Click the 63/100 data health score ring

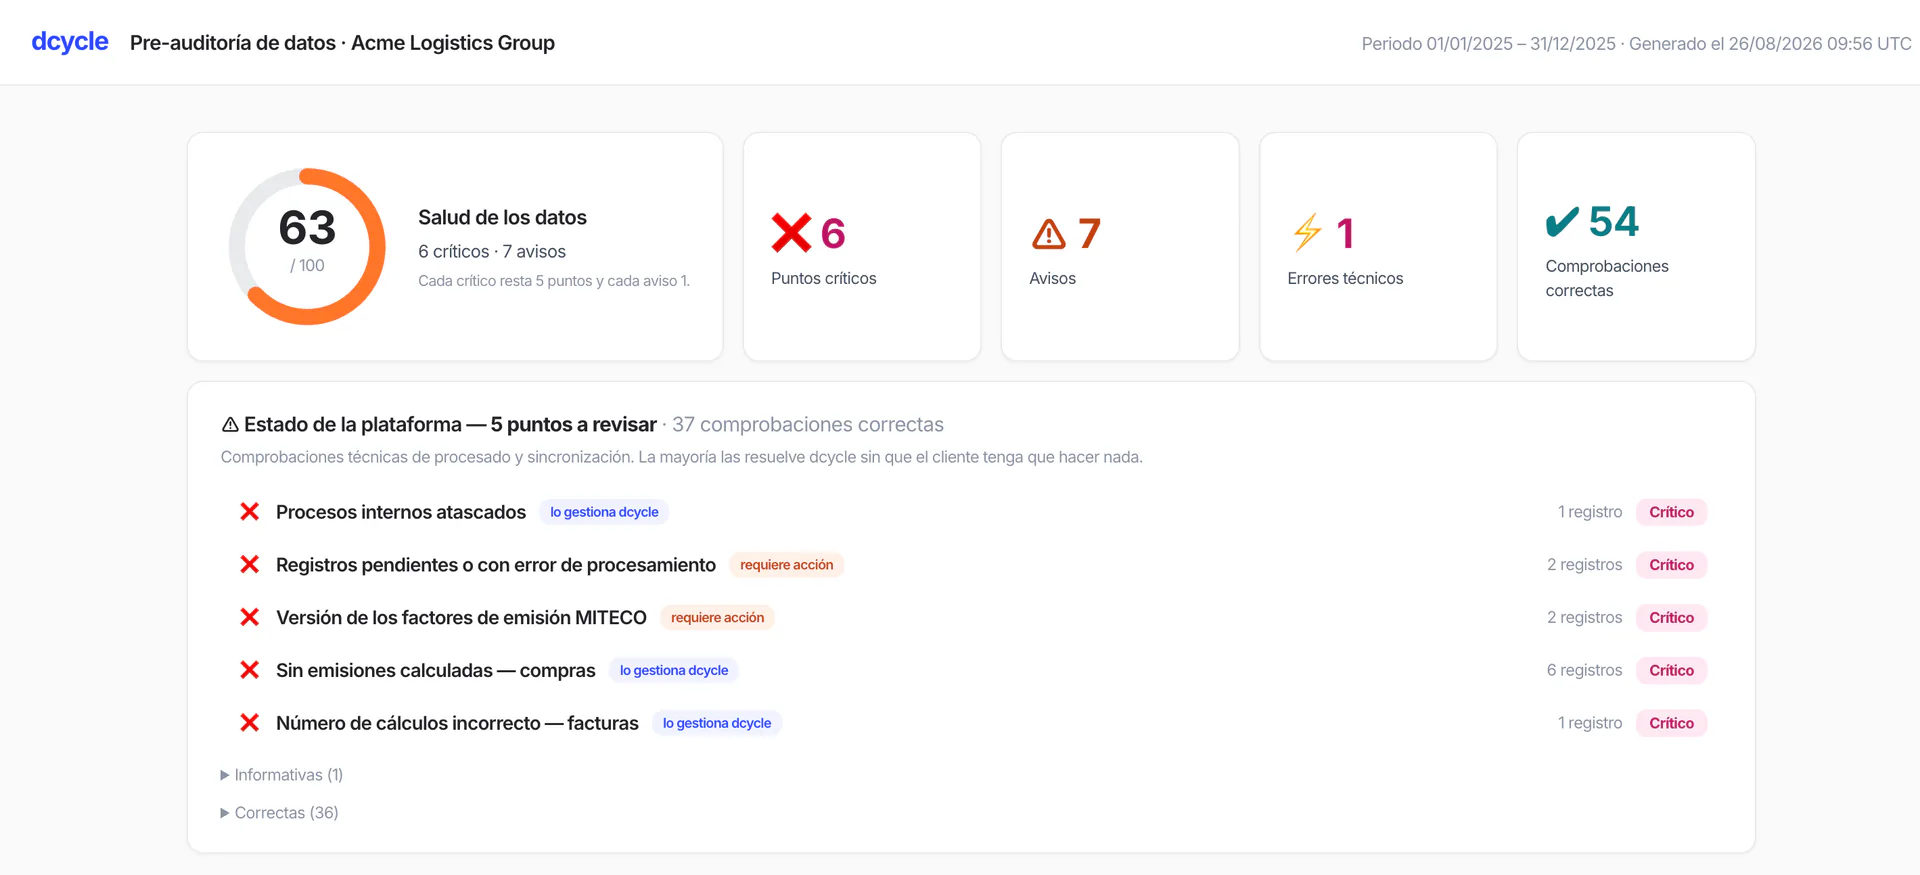[x=307, y=246]
